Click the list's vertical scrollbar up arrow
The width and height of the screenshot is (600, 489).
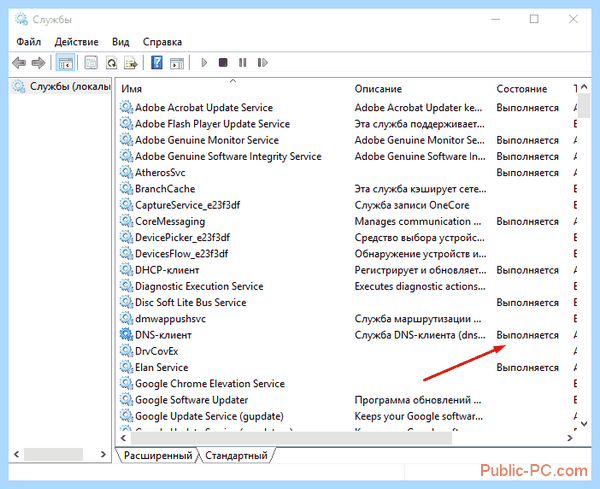(584, 87)
